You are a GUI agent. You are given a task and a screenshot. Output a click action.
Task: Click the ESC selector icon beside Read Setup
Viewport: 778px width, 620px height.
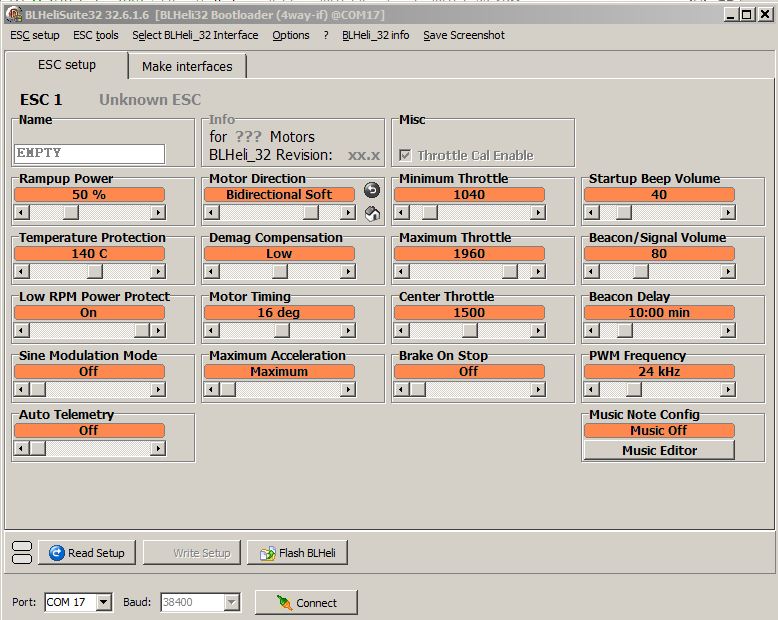(x=22, y=553)
